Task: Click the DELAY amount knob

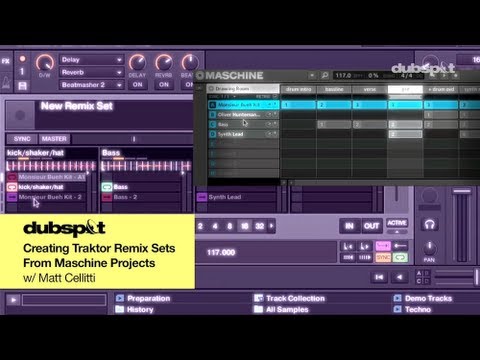Action: point(137,62)
